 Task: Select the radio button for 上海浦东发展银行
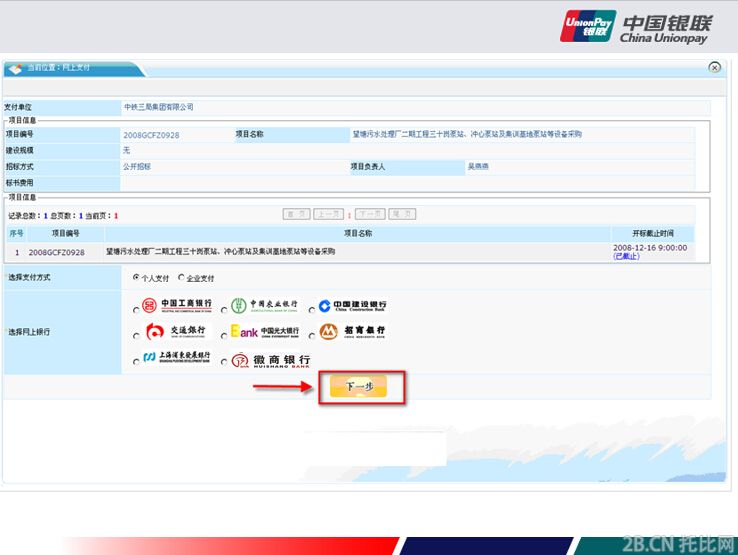pyautogui.click(x=137, y=363)
